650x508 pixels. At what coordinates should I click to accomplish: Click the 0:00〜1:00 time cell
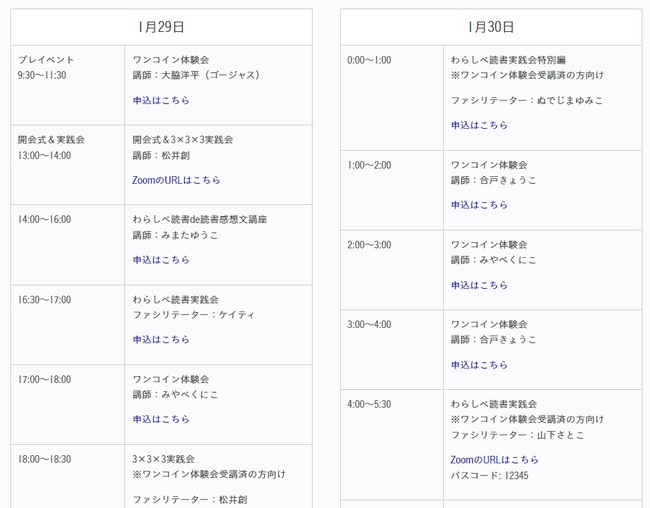(x=369, y=60)
